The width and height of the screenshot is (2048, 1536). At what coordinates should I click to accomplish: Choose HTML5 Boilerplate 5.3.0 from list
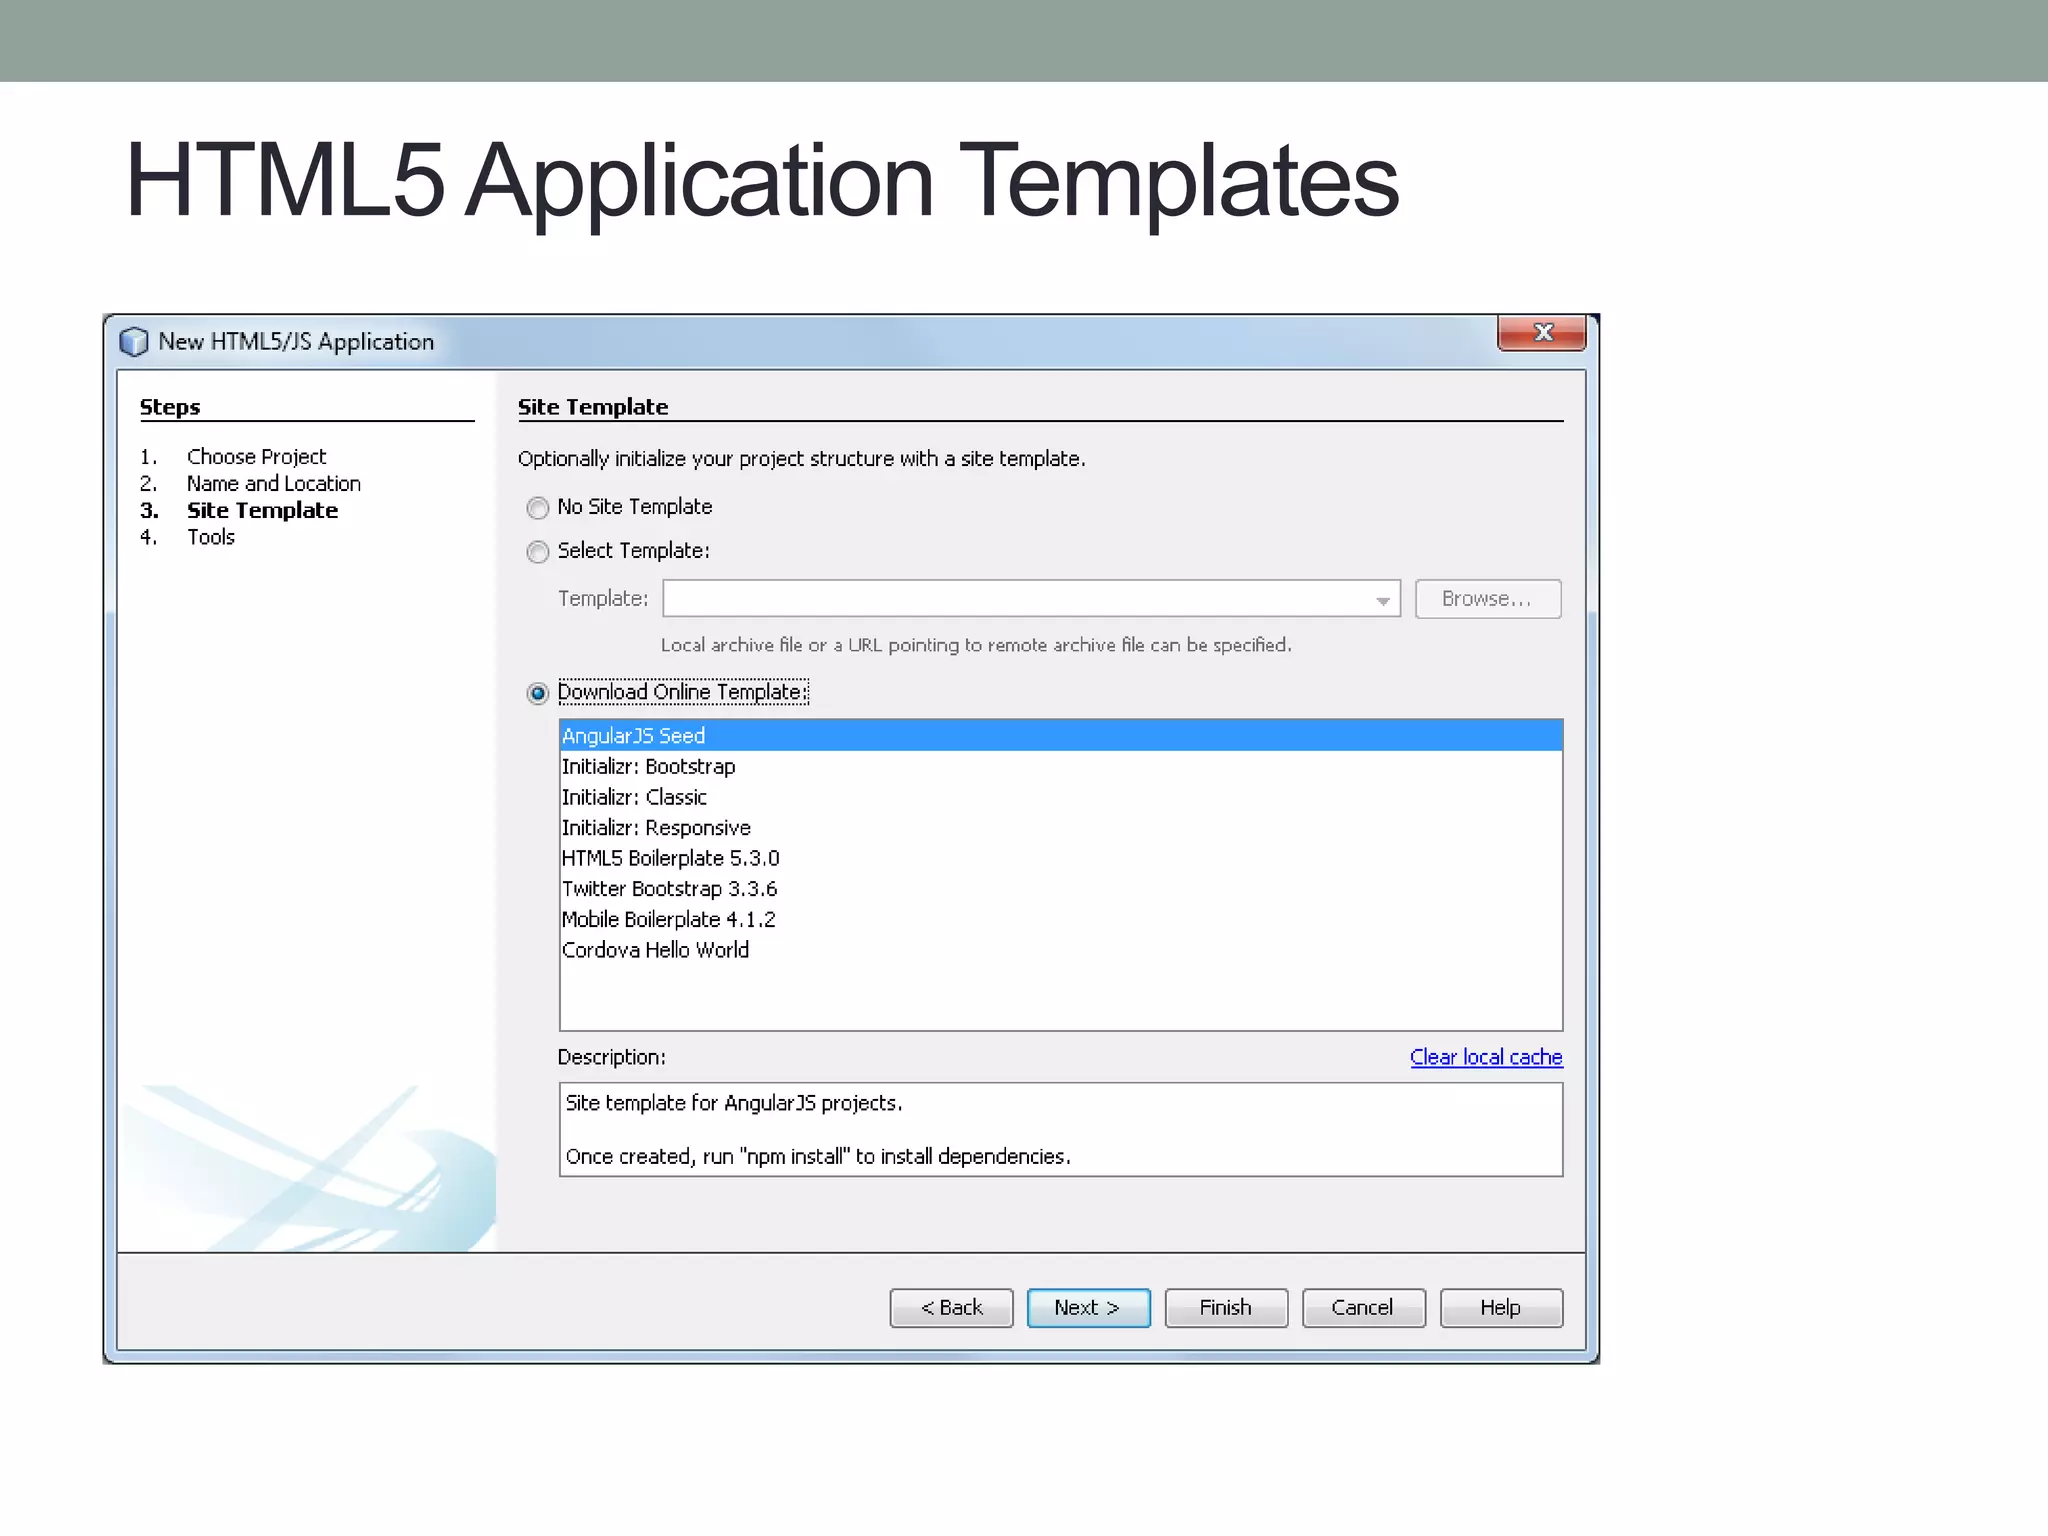coord(1061,858)
